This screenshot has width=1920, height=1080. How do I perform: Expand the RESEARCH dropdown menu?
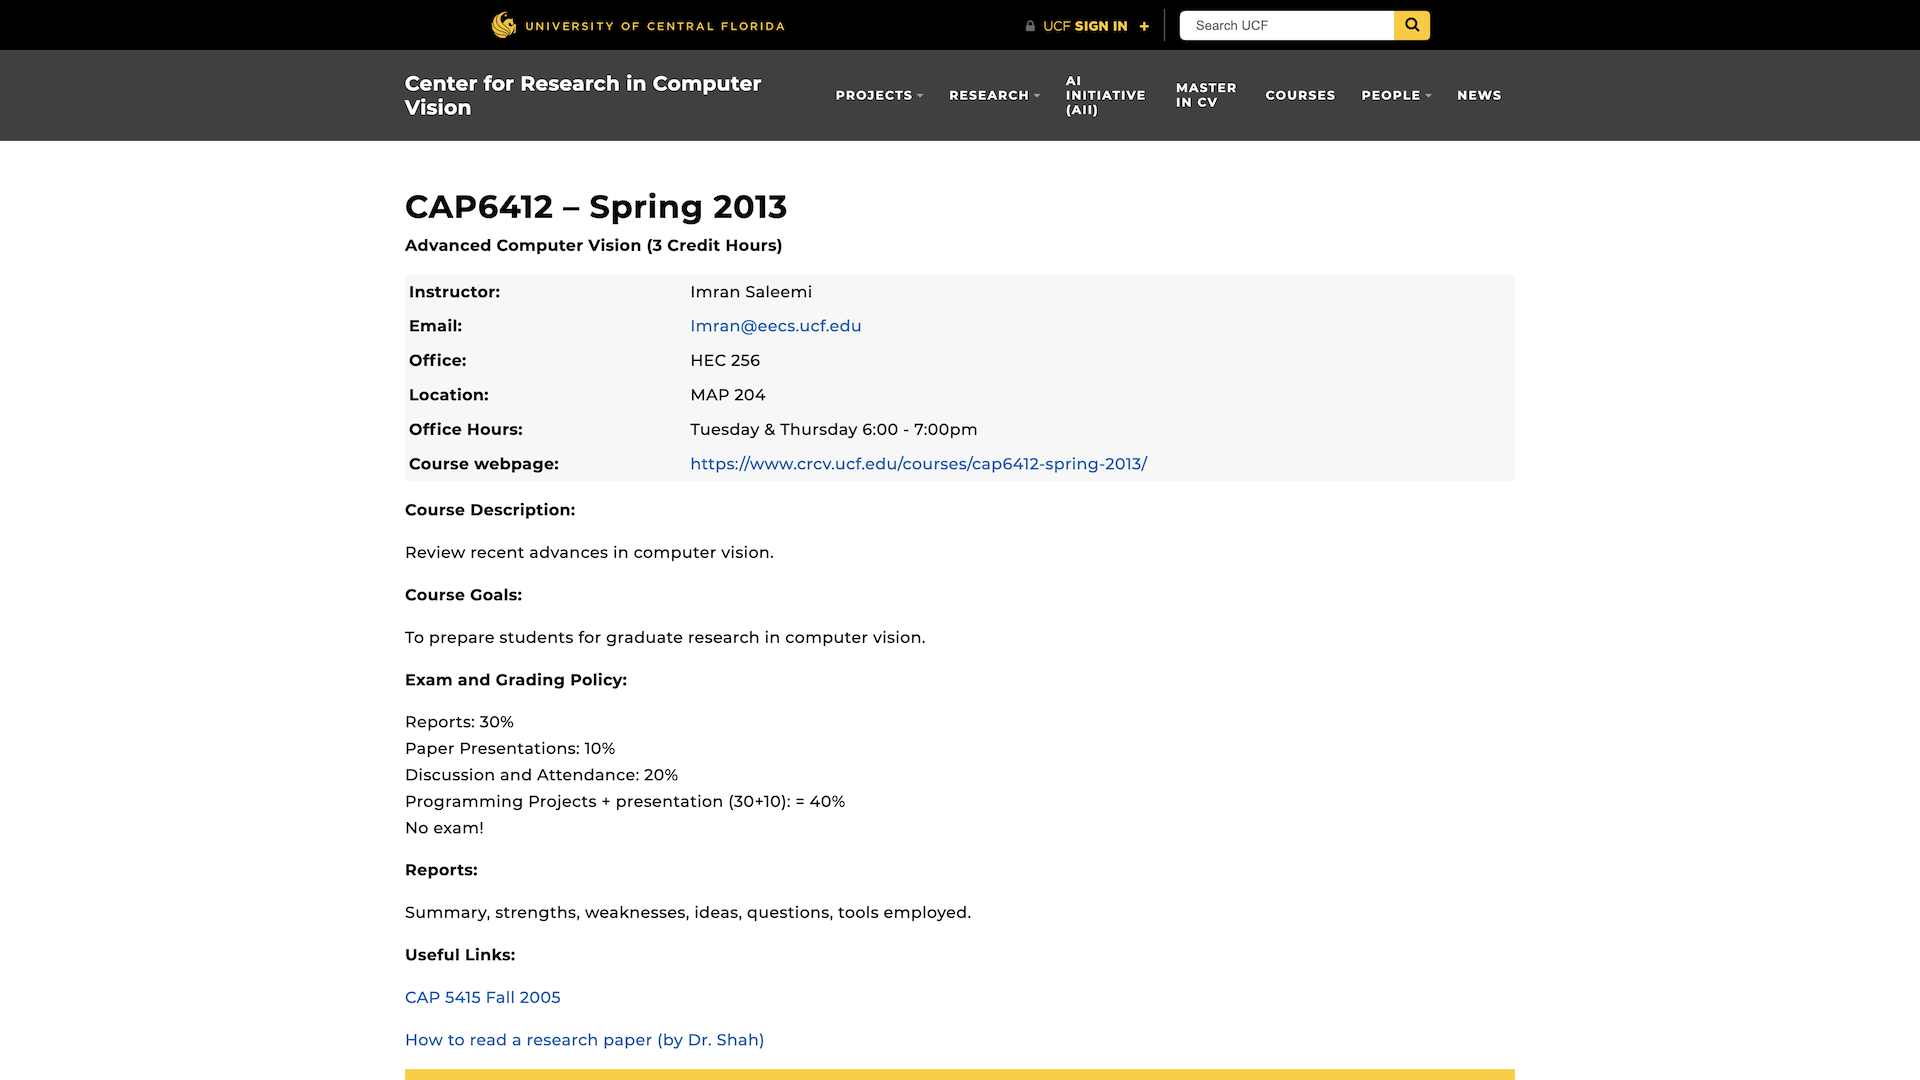point(994,95)
